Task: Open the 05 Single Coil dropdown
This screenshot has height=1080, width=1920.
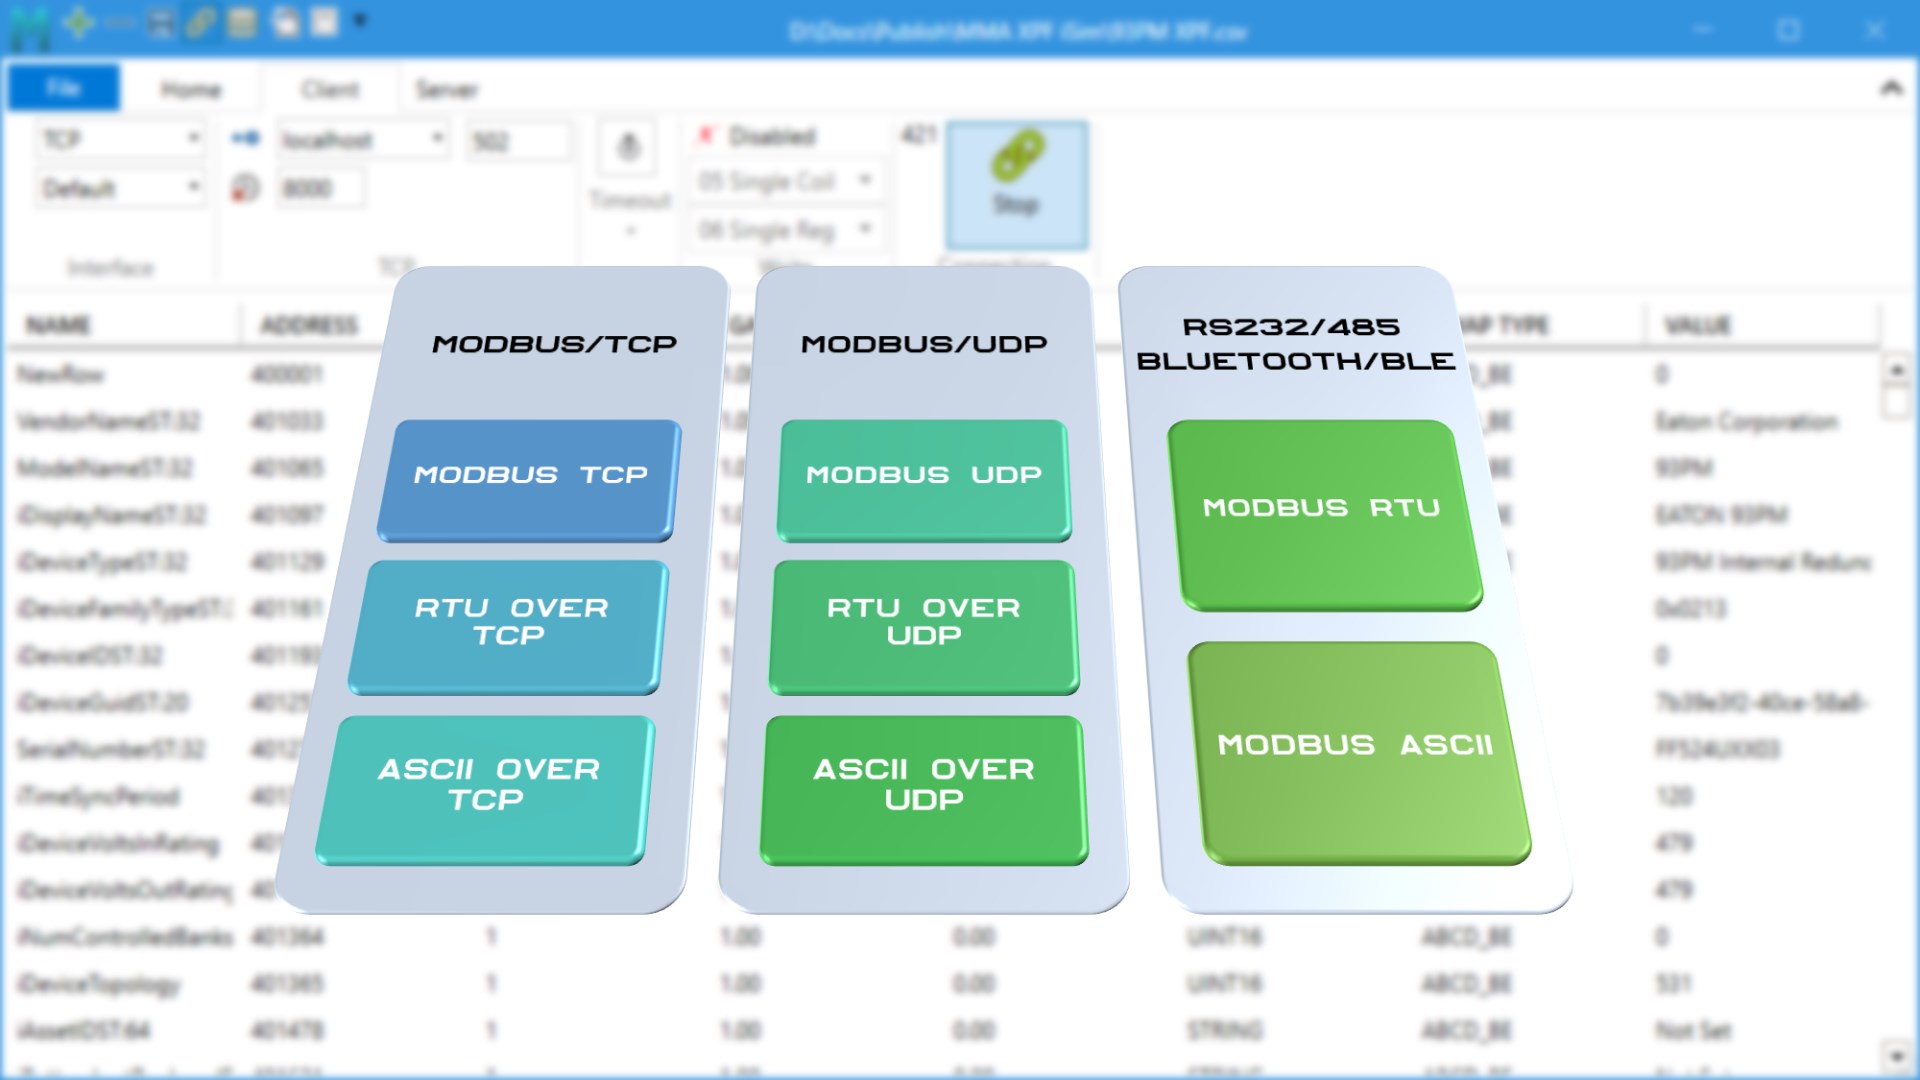Action: pyautogui.click(x=865, y=181)
